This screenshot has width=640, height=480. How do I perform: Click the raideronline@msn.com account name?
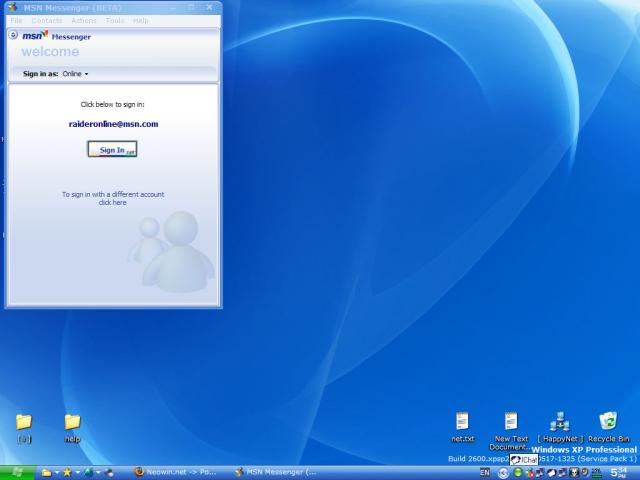click(113, 124)
